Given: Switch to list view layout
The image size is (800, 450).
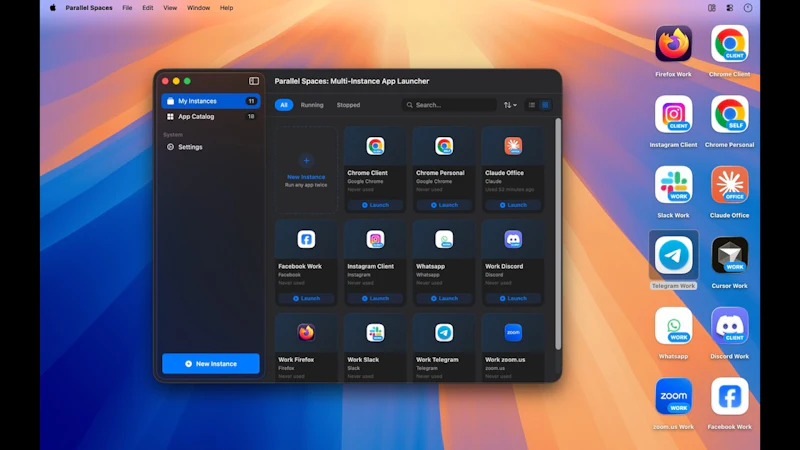Looking at the screenshot, I should (x=532, y=105).
